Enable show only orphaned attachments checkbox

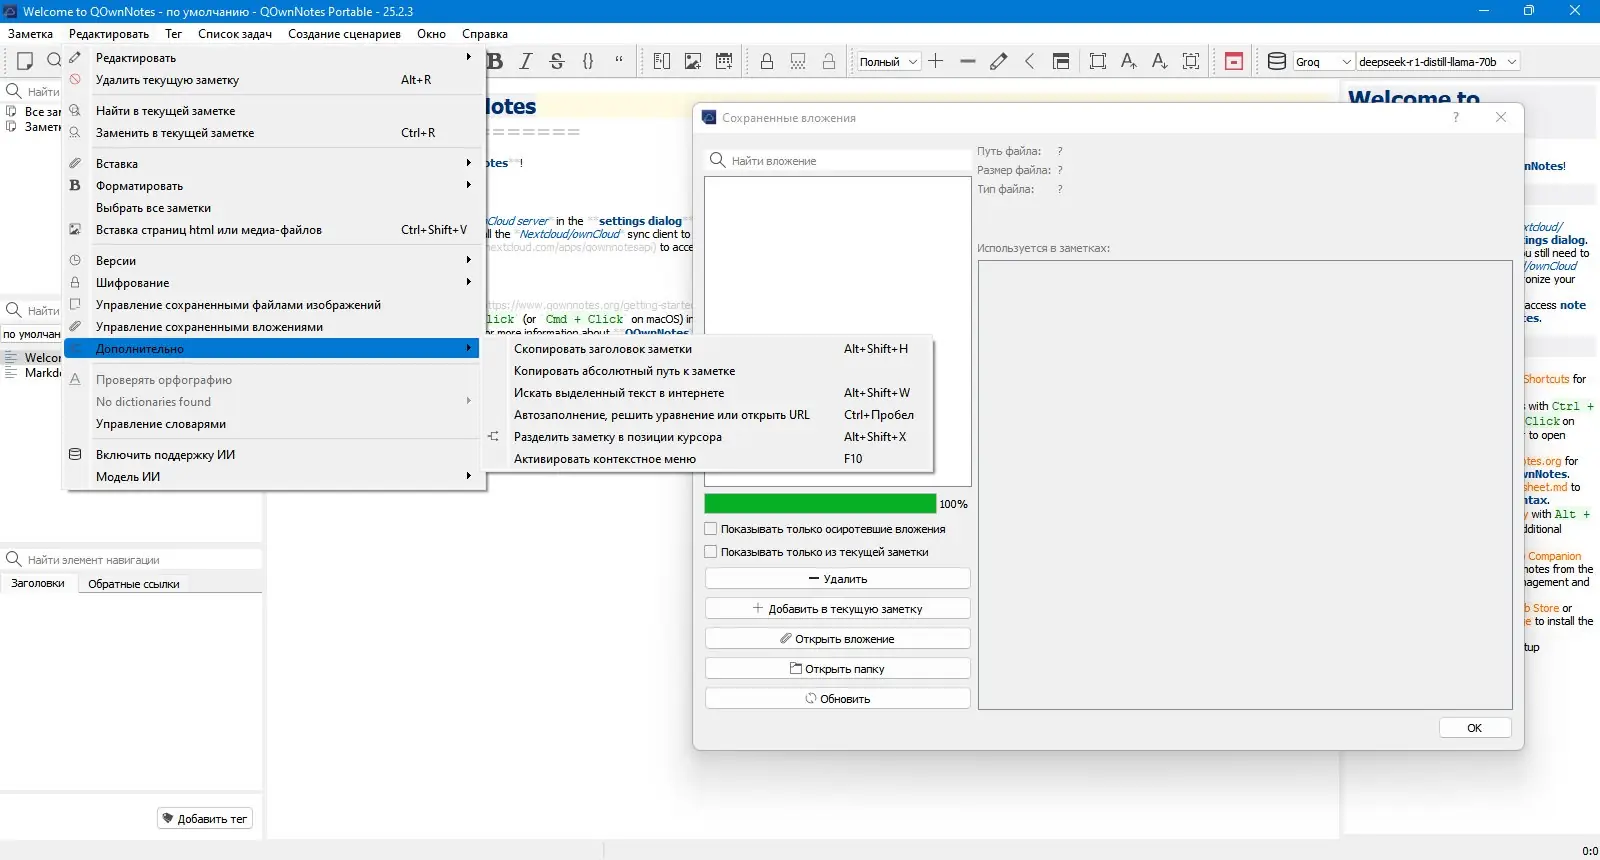click(x=711, y=529)
